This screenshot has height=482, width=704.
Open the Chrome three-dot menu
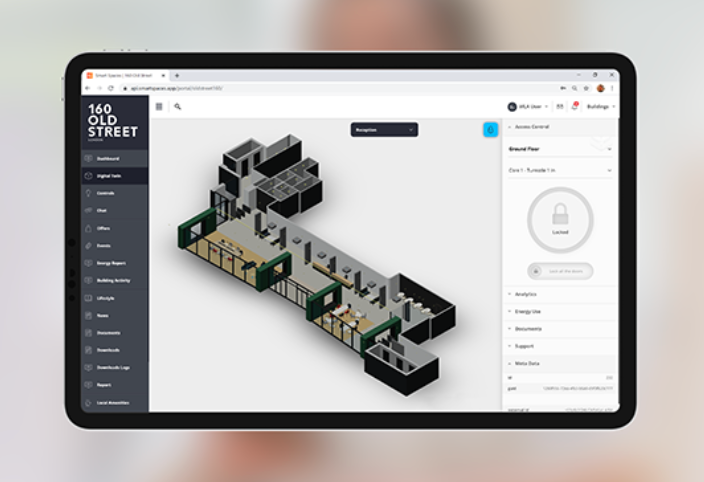pyautogui.click(x=612, y=88)
